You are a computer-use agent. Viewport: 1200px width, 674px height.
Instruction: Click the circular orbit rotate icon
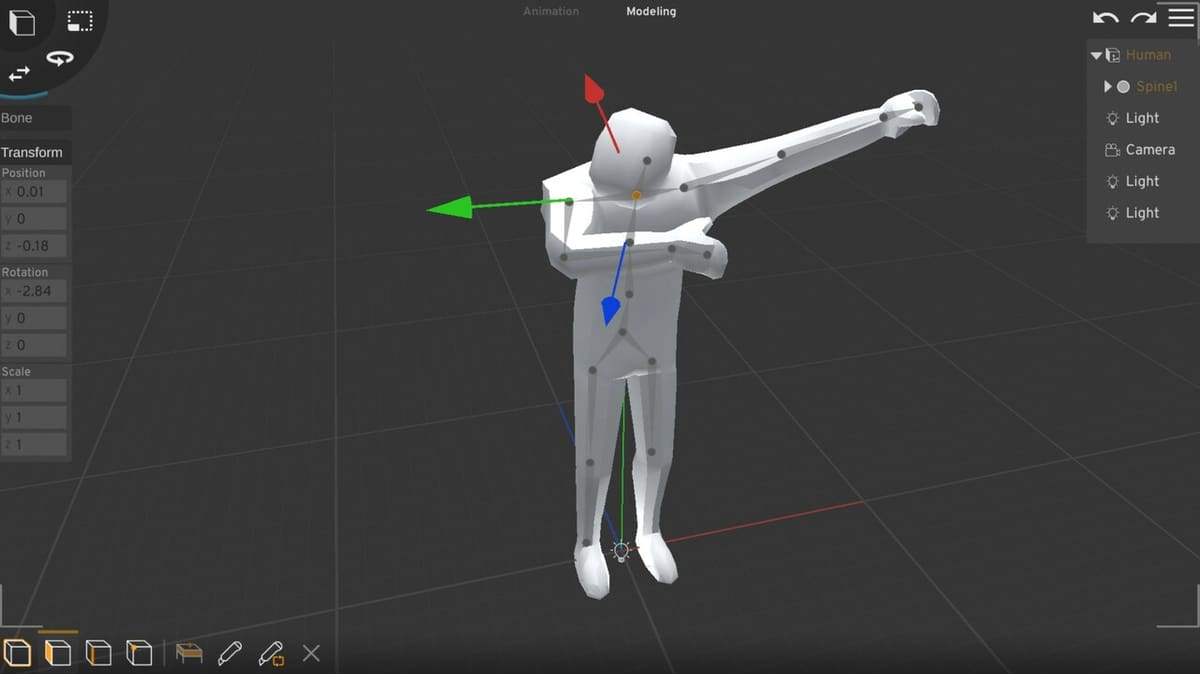coord(60,59)
